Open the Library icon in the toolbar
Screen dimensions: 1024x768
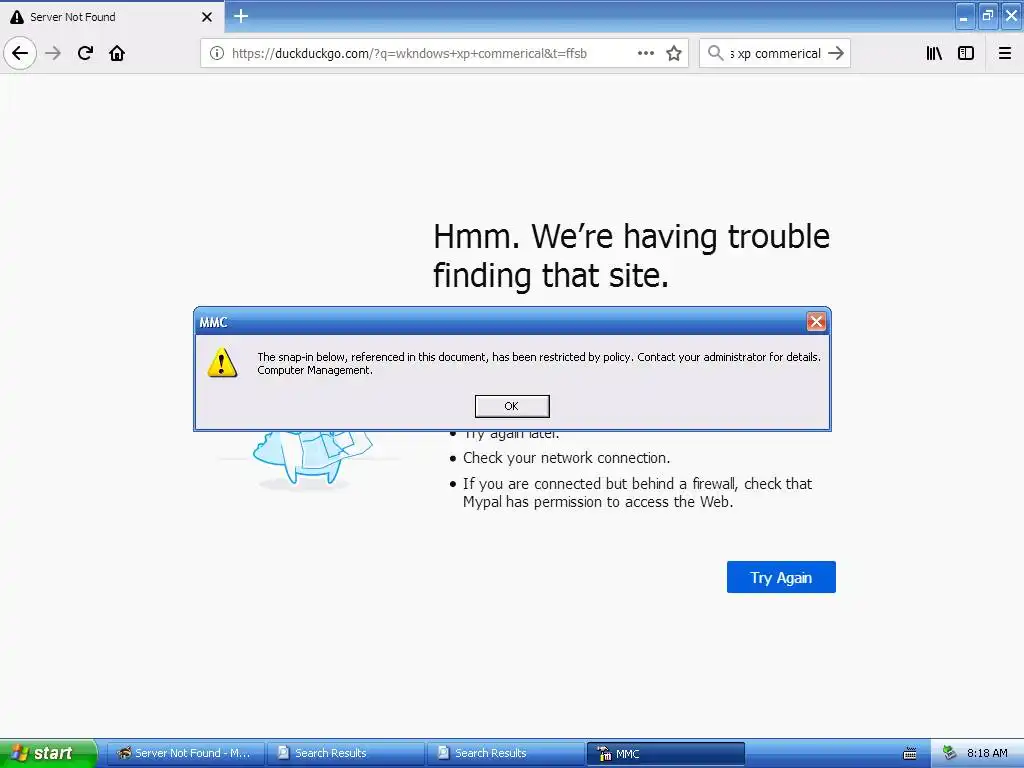pyautogui.click(x=934, y=54)
